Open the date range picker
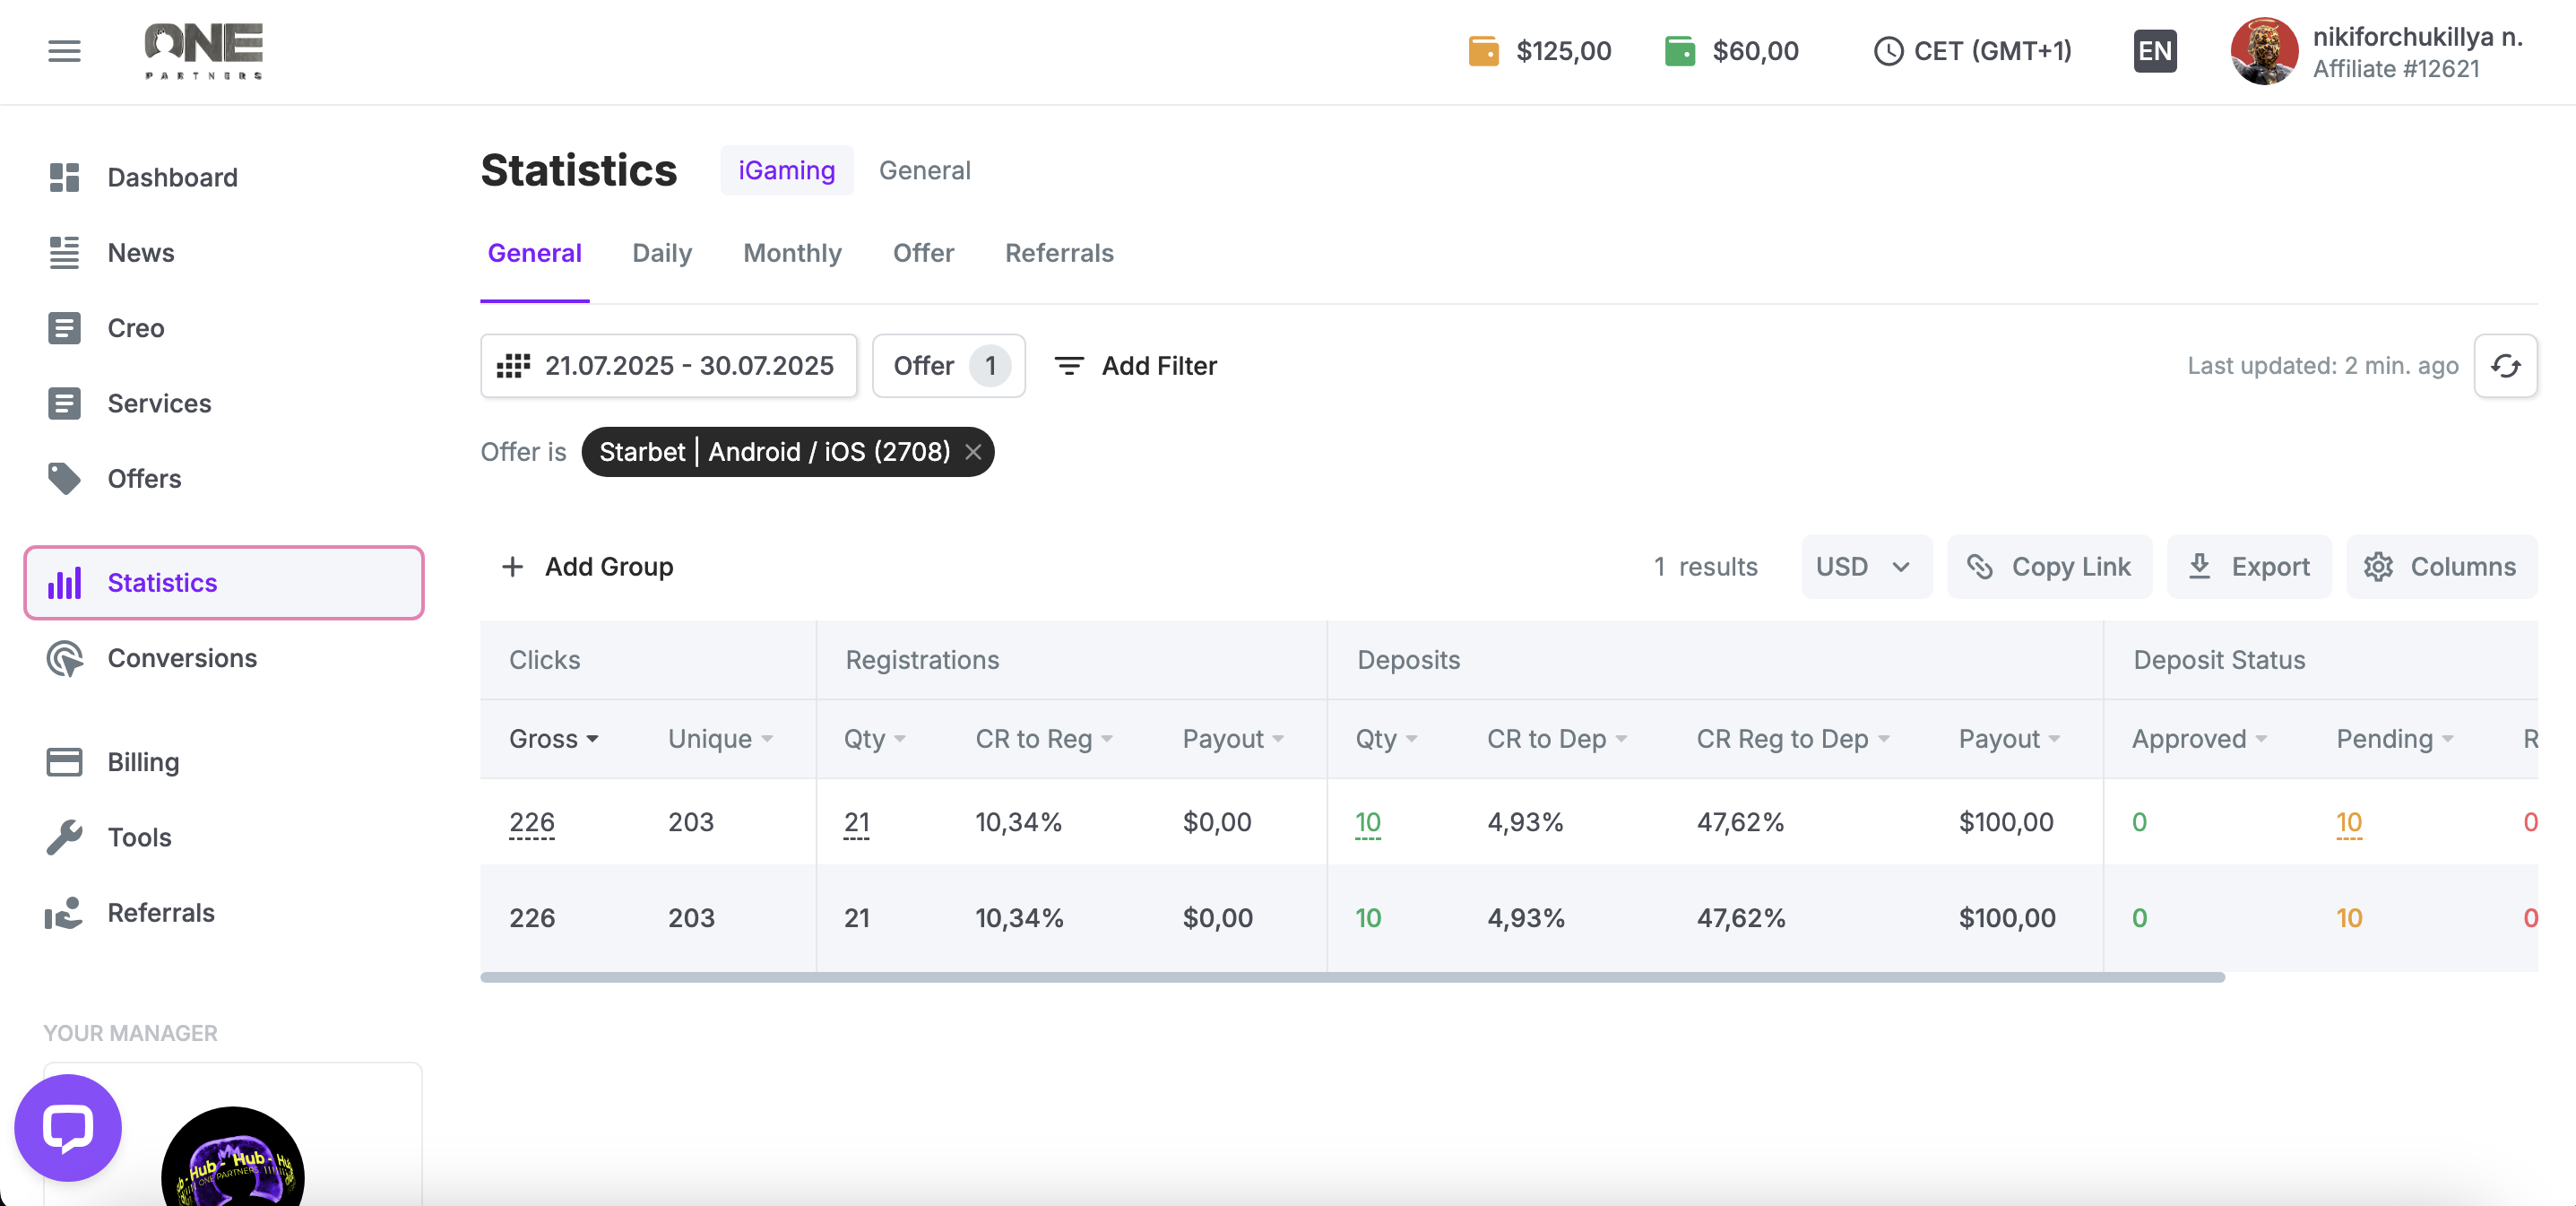The width and height of the screenshot is (2576, 1206). (x=669, y=366)
